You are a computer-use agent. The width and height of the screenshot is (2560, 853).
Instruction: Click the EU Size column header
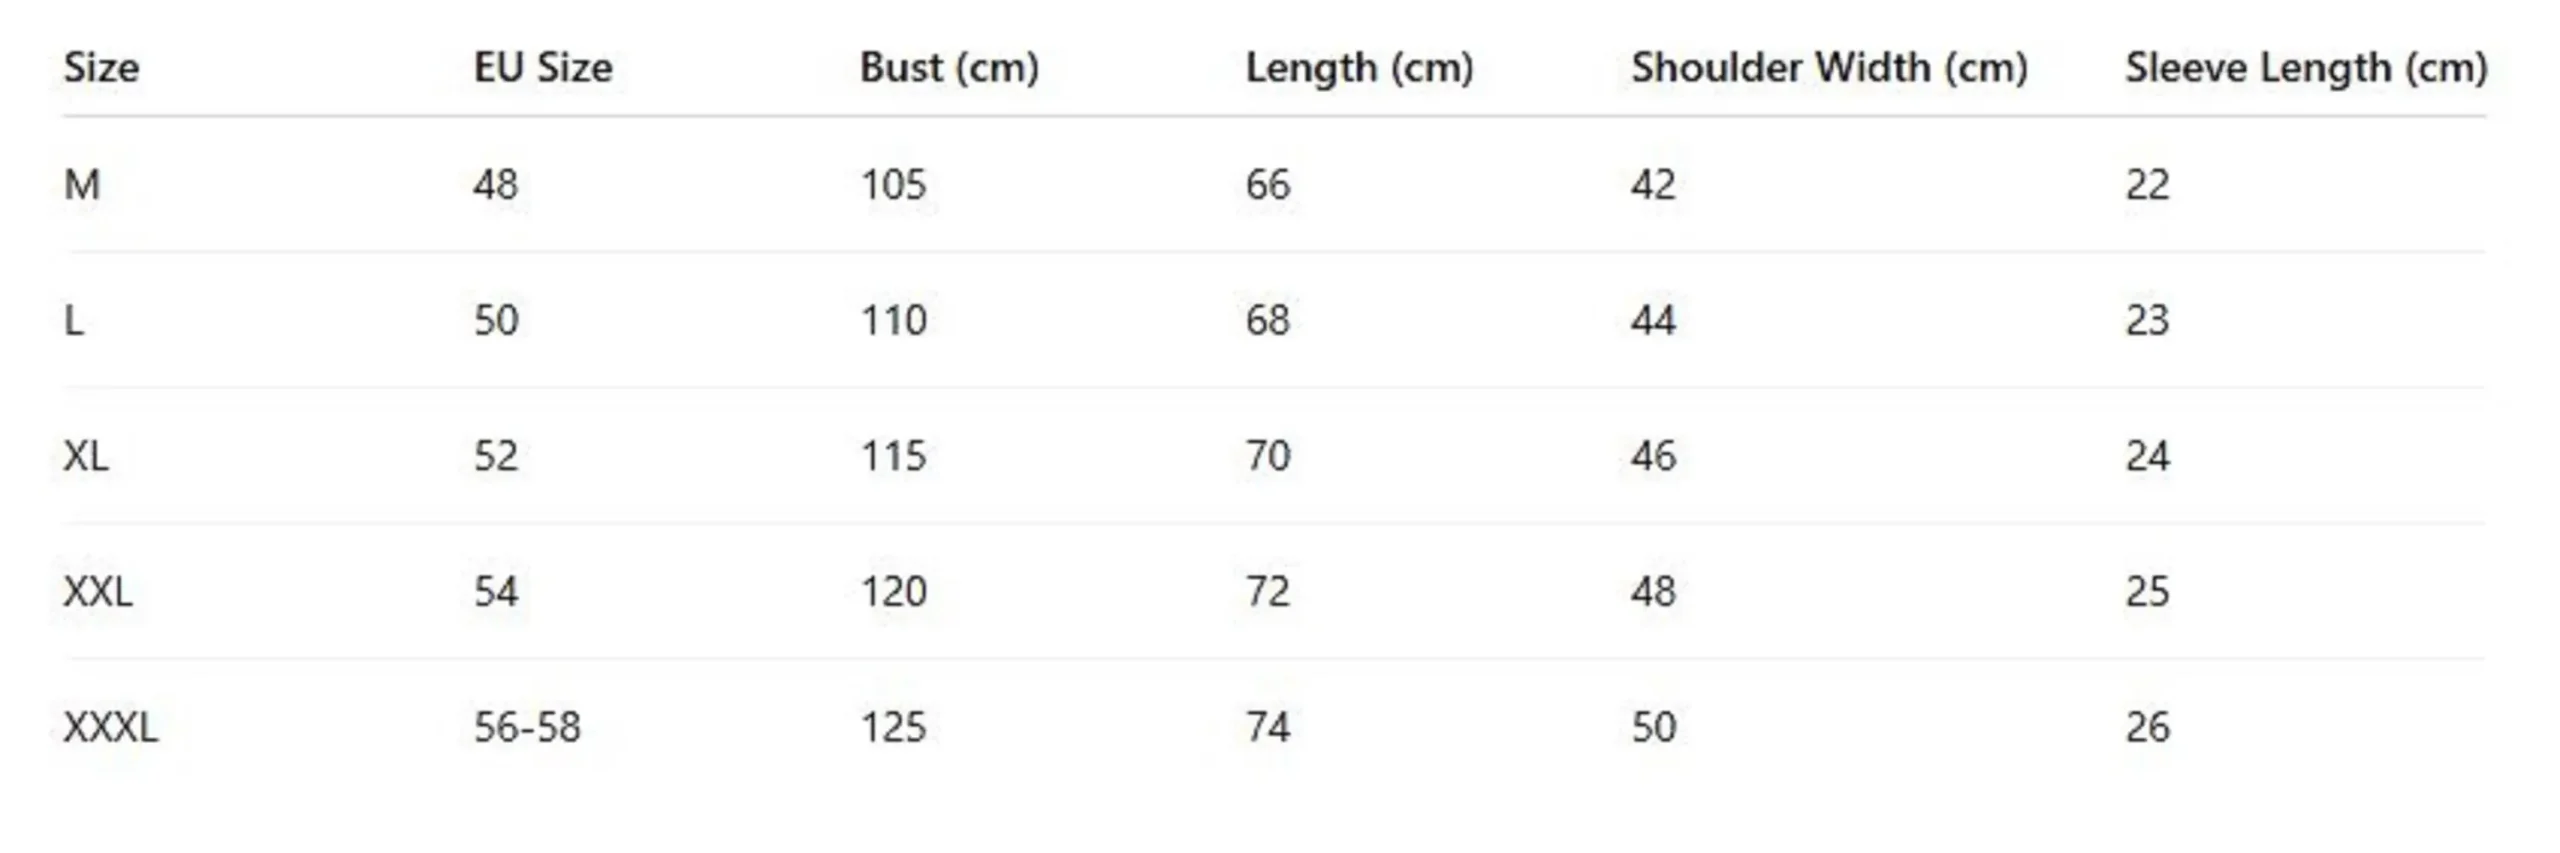pos(543,68)
